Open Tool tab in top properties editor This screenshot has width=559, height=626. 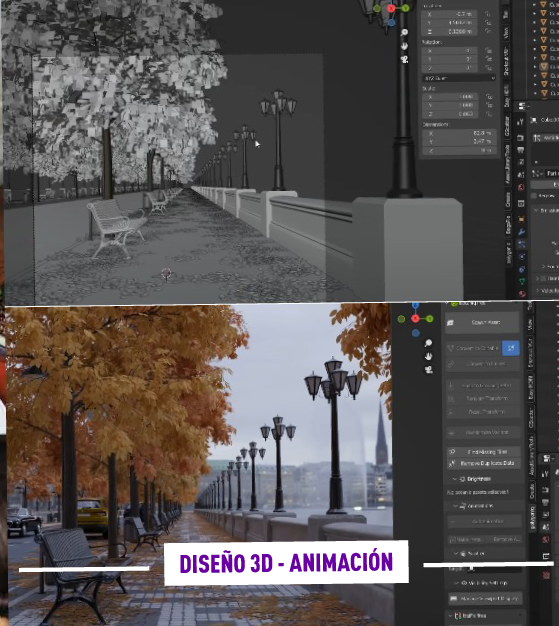click(521, 122)
